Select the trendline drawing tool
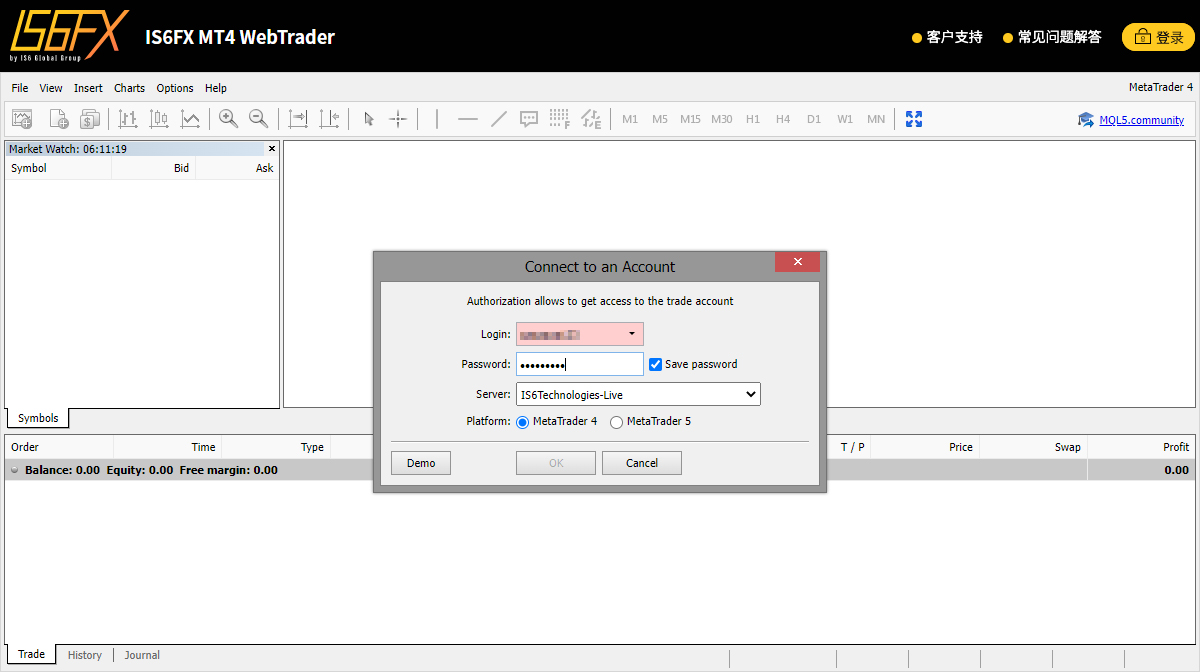The width and height of the screenshot is (1200, 672). [x=499, y=119]
